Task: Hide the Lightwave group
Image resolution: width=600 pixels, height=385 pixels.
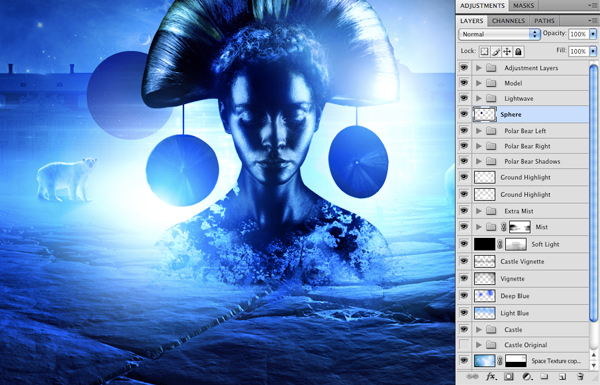Action: (464, 98)
